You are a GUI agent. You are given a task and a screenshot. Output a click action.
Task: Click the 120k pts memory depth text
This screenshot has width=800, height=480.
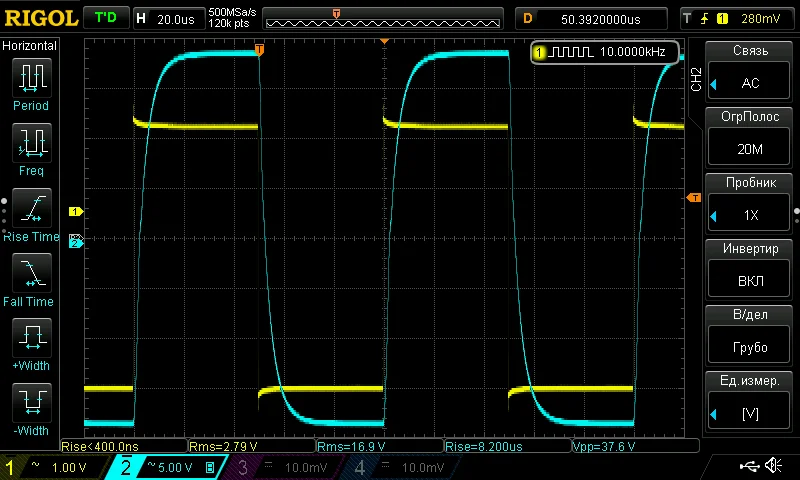pos(229,23)
